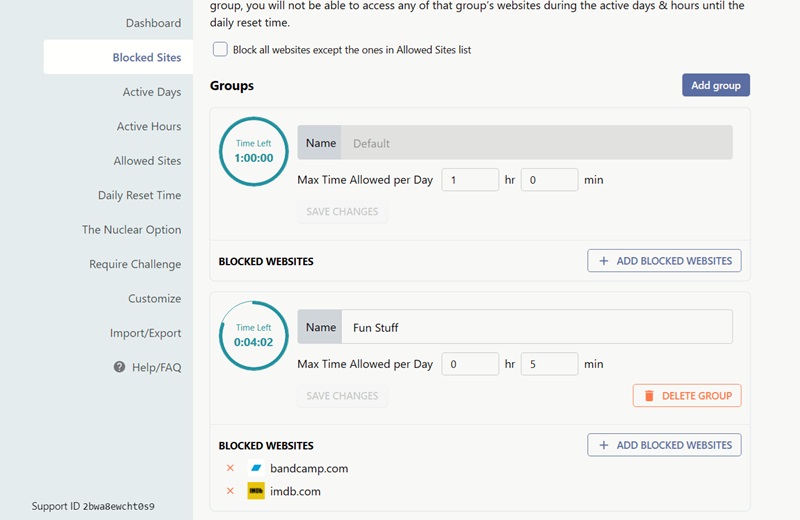Viewport: 800px width, 520px height.
Task: Click trash icon on Delete Group button
Action: [x=649, y=395]
